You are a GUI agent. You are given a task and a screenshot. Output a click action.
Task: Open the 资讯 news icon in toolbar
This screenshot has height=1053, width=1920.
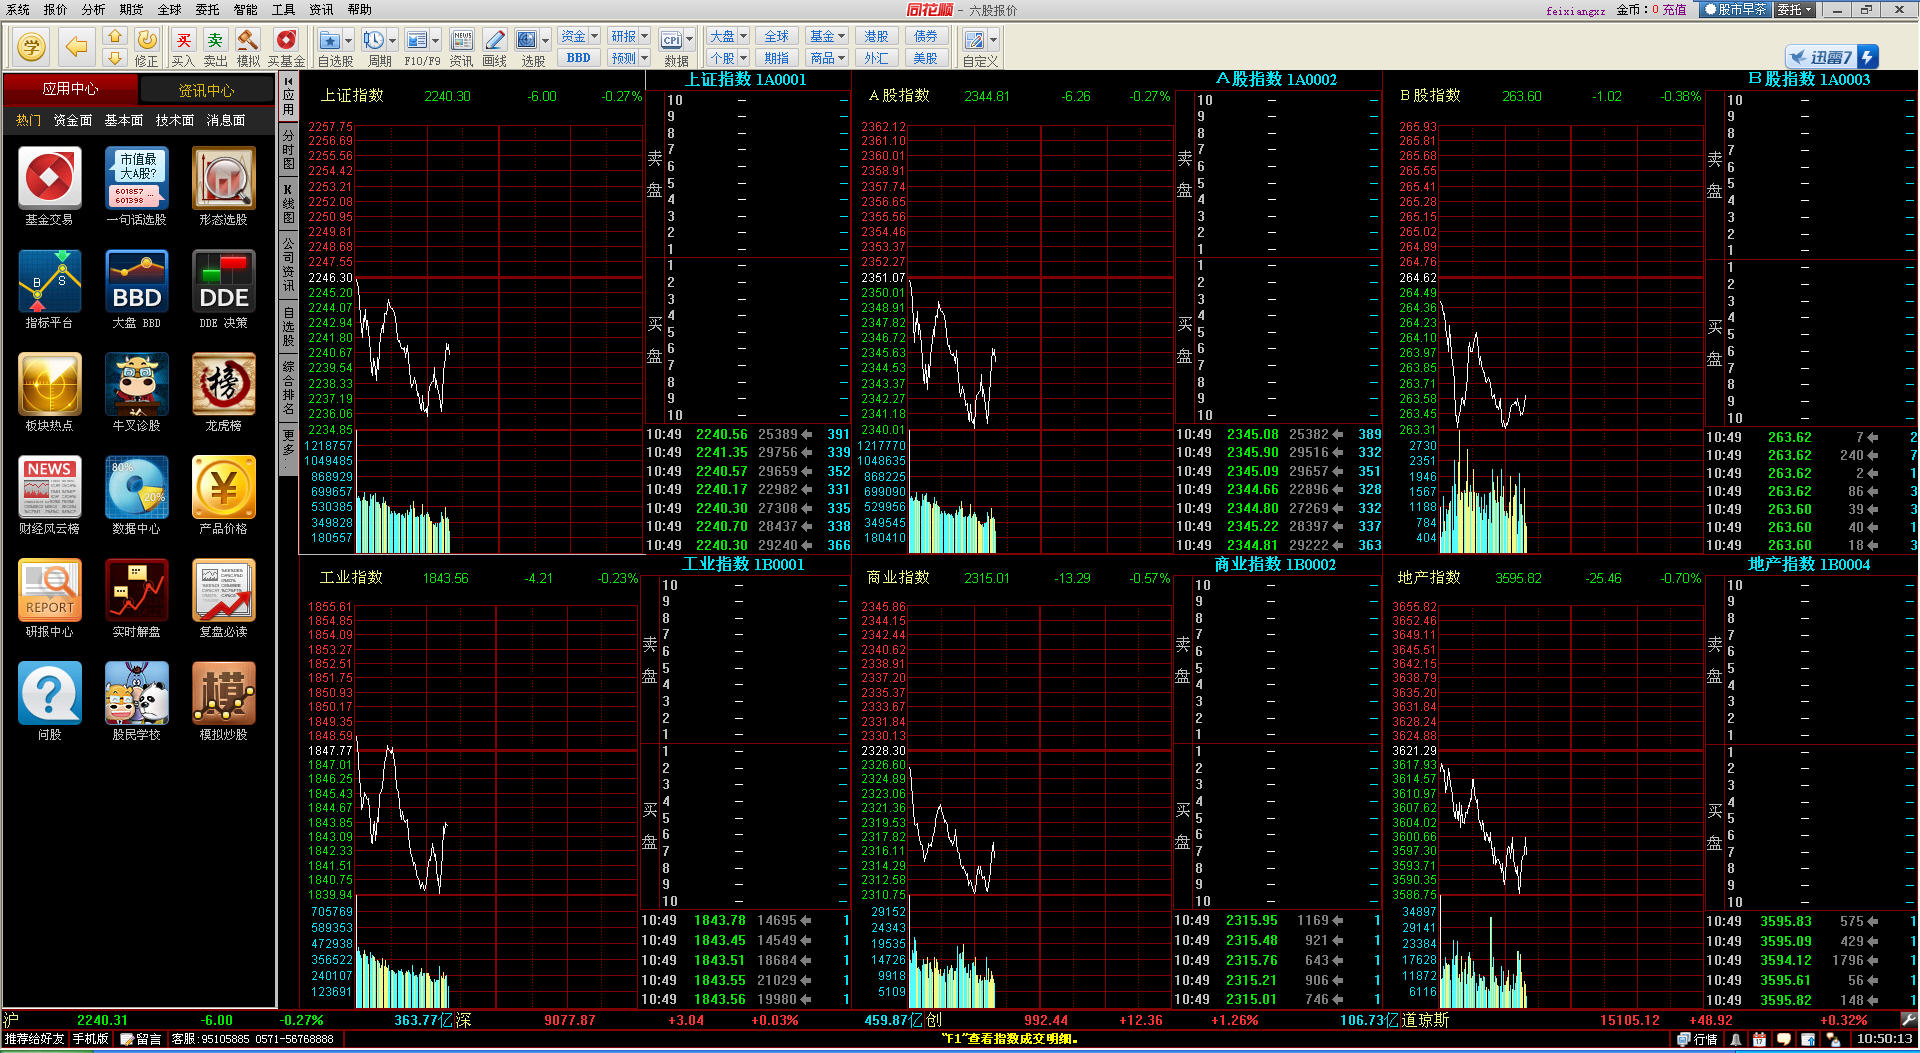(461, 47)
